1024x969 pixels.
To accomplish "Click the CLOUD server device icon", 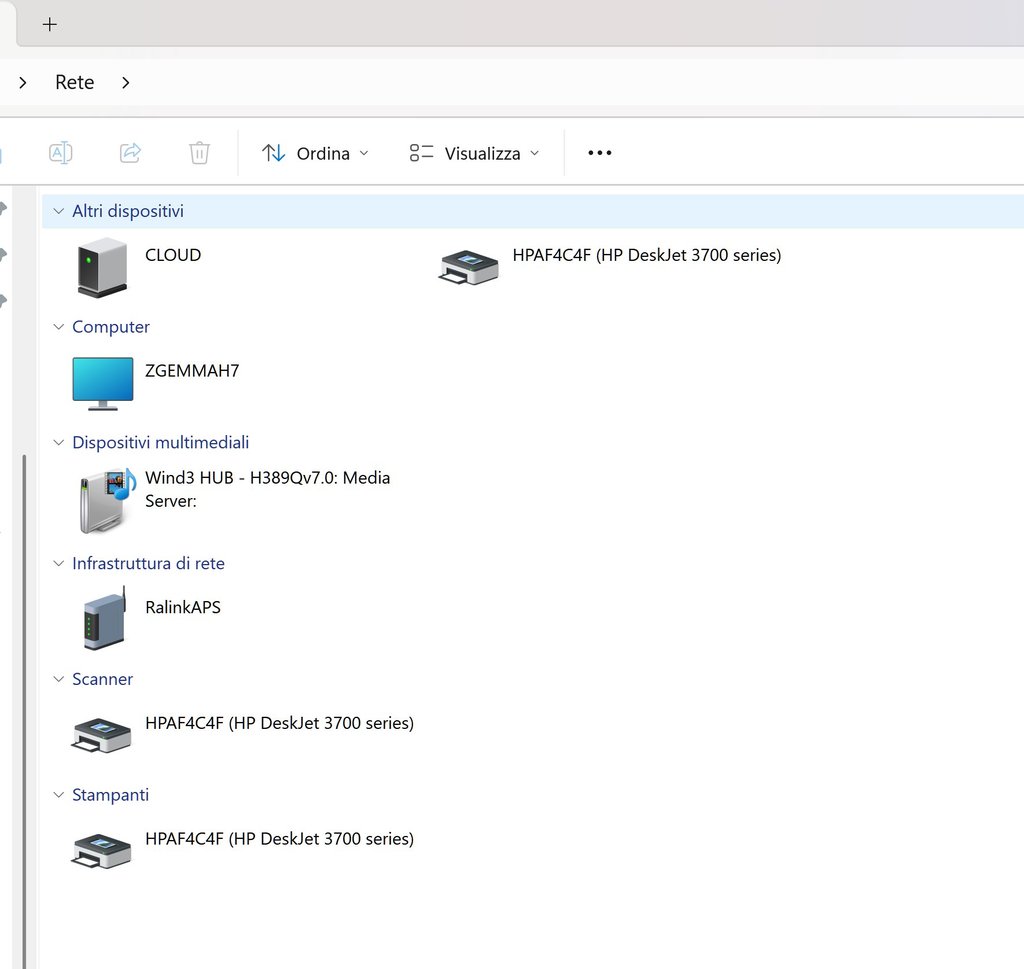I will [102, 267].
